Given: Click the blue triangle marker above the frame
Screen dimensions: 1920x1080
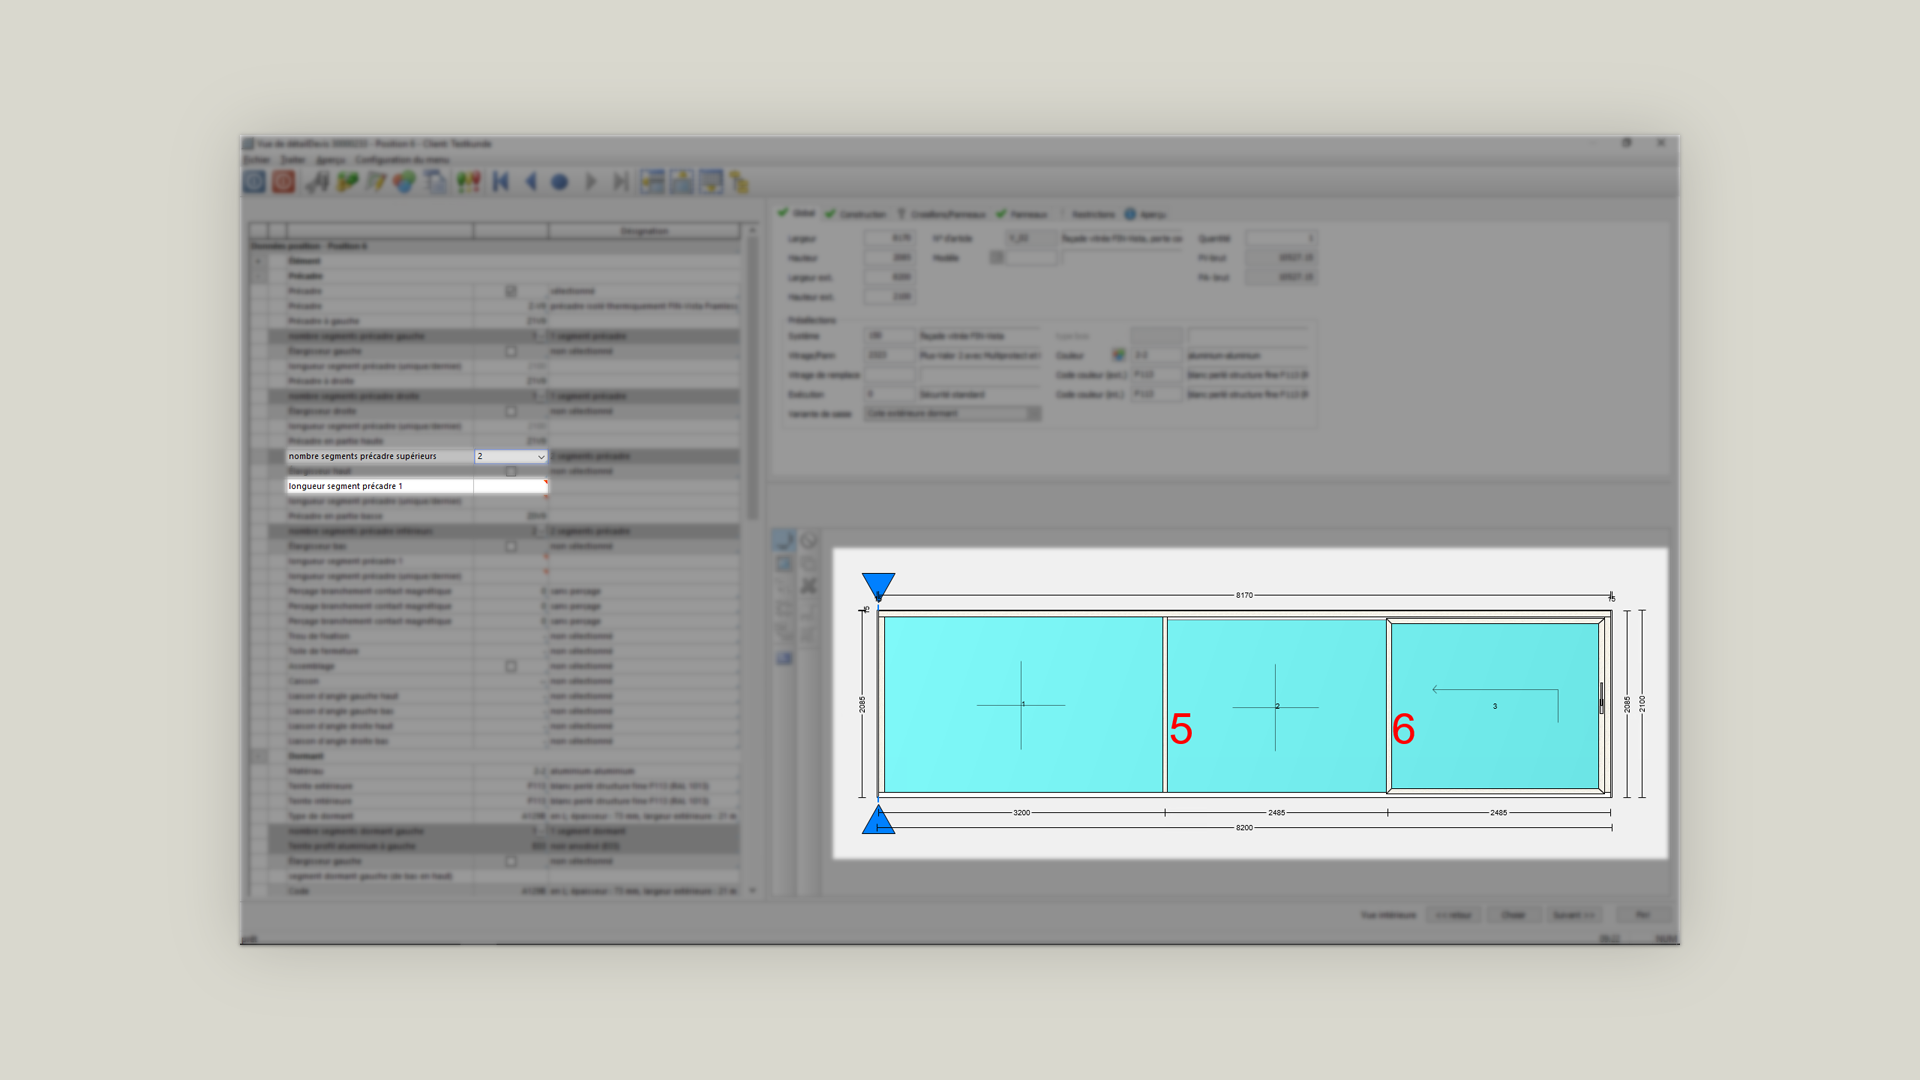Looking at the screenshot, I should click(x=878, y=586).
